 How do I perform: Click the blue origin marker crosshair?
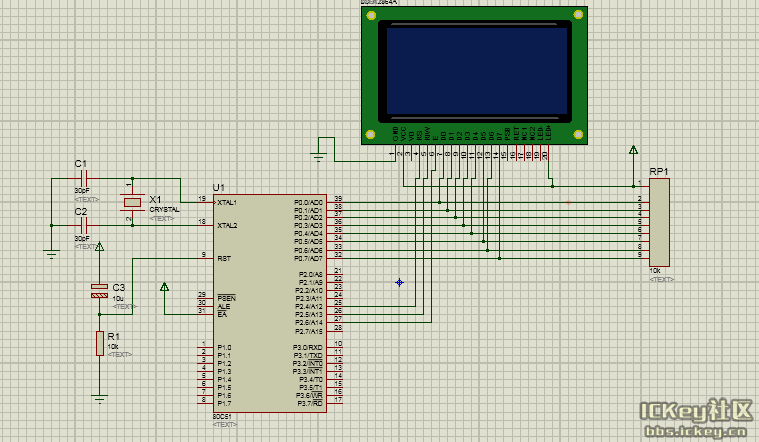pos(399,282)
